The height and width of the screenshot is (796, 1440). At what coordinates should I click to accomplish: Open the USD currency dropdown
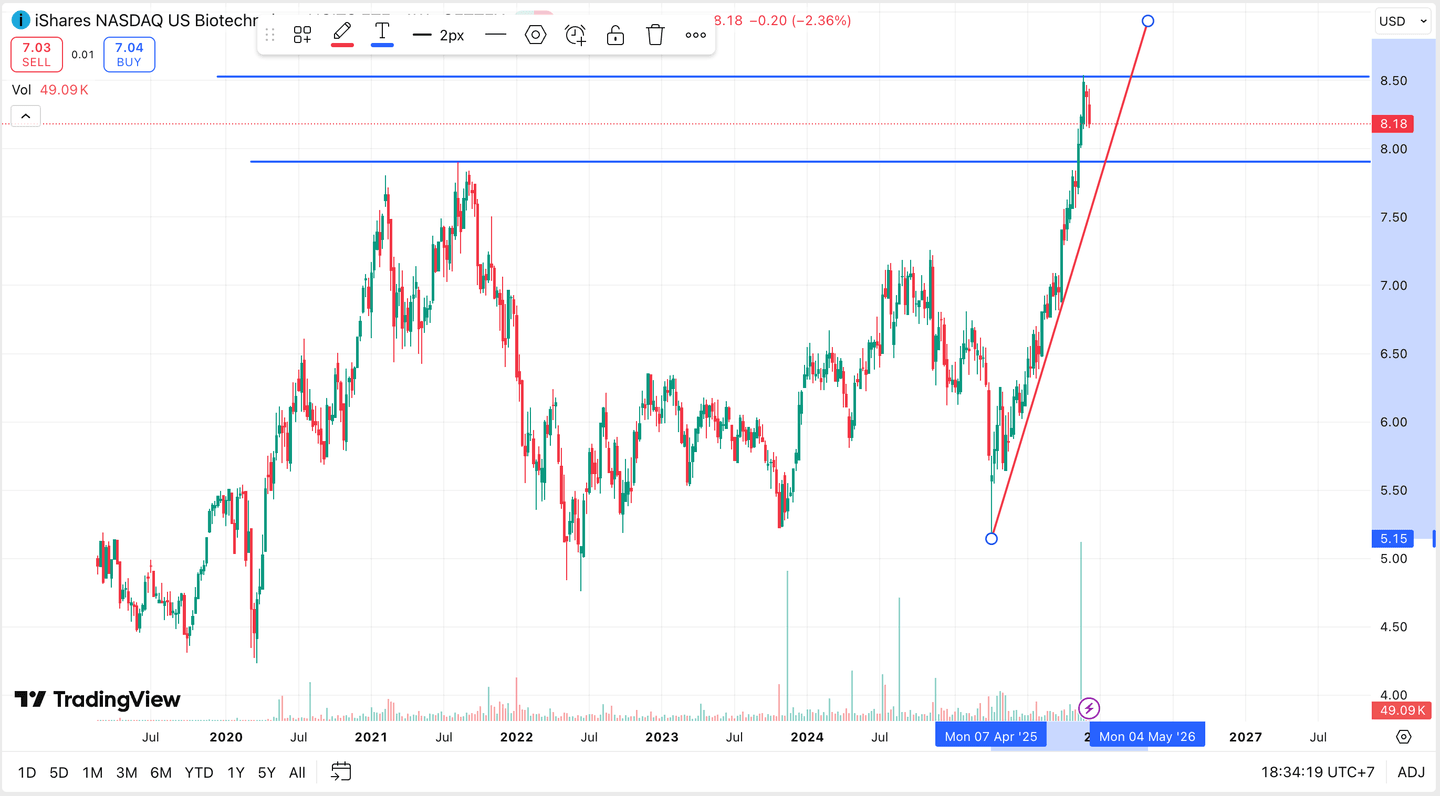[x=1404, y=21]
